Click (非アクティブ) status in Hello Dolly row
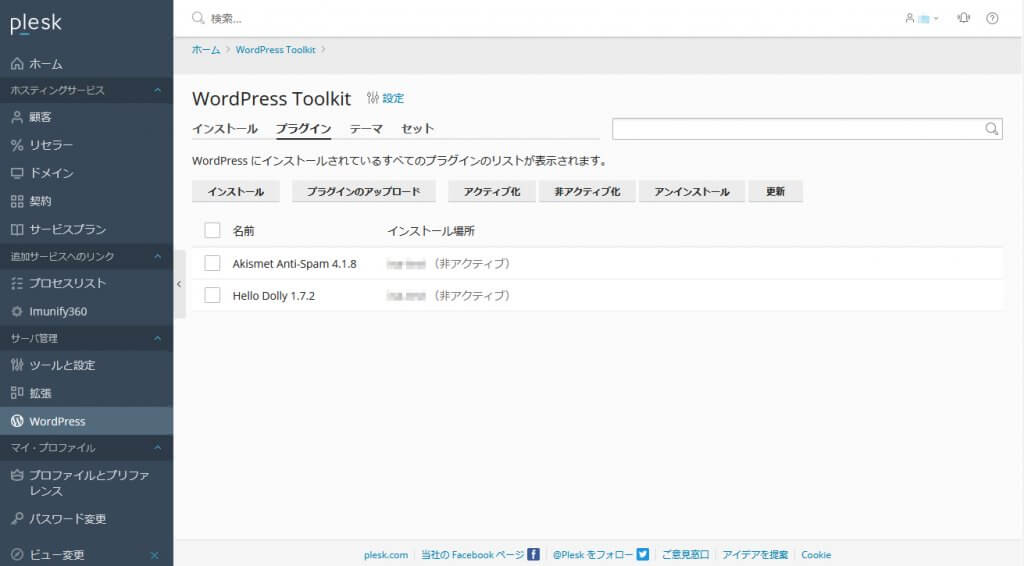This screenshot has width=1024, height=566. 472,296
